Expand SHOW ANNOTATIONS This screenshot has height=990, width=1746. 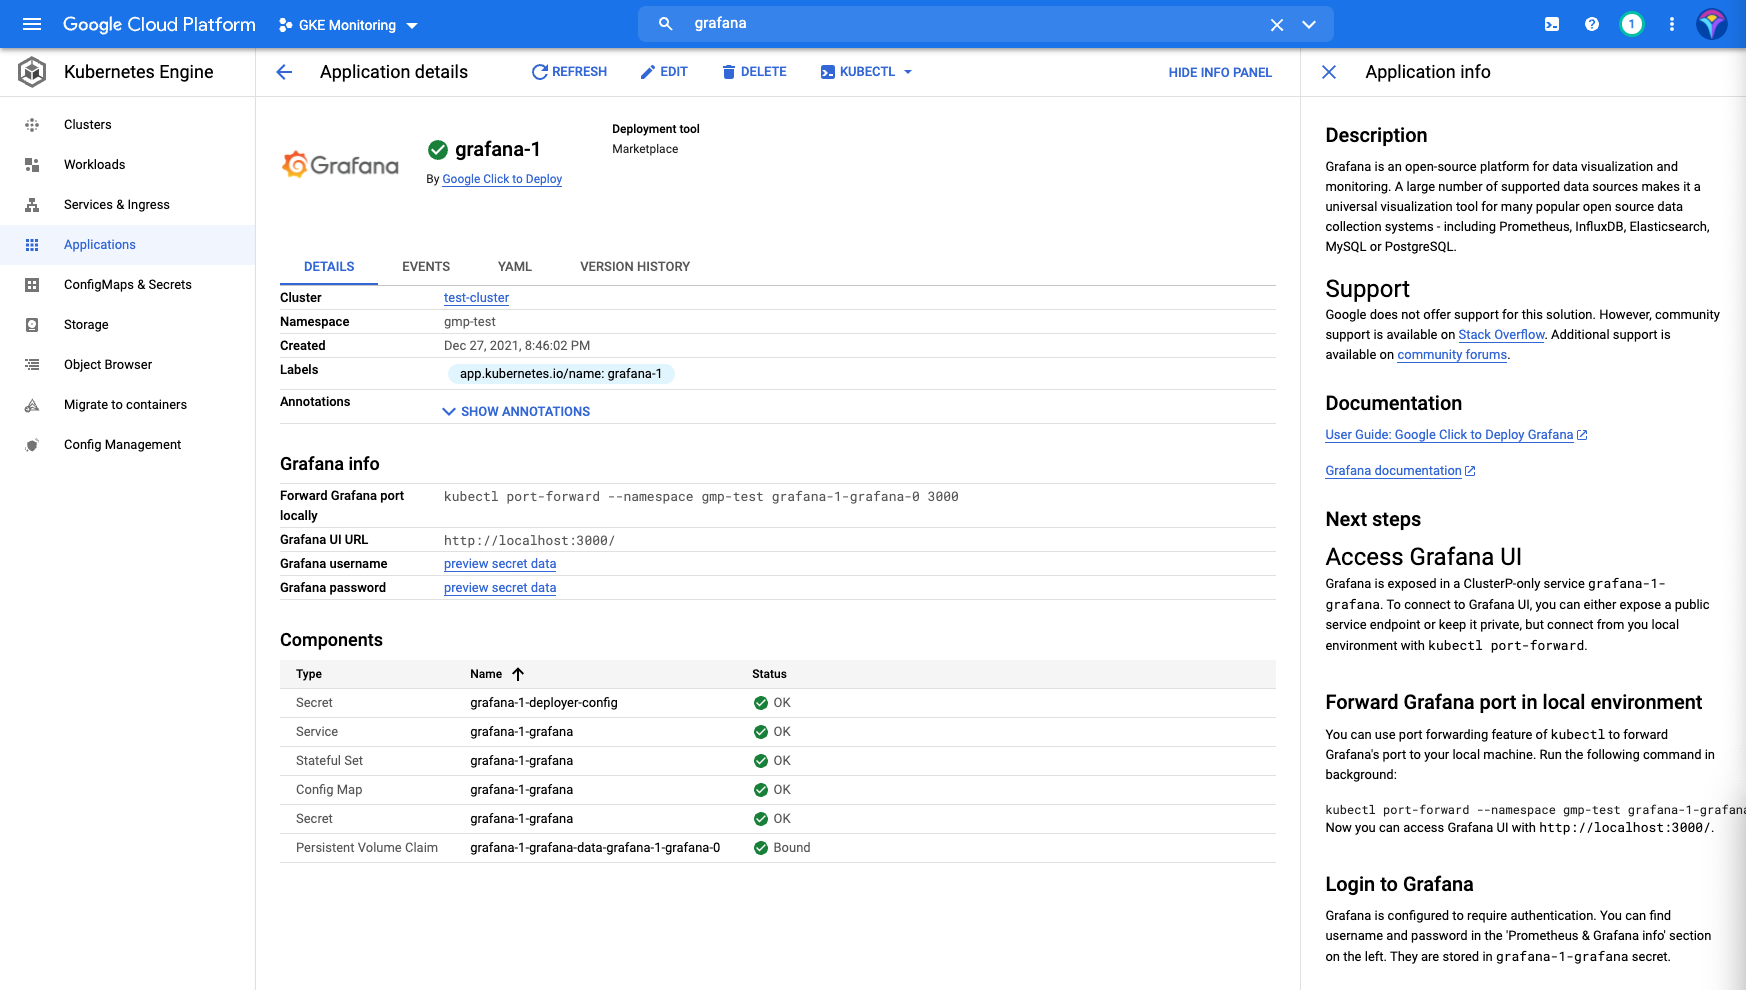[x=516, y=412]
